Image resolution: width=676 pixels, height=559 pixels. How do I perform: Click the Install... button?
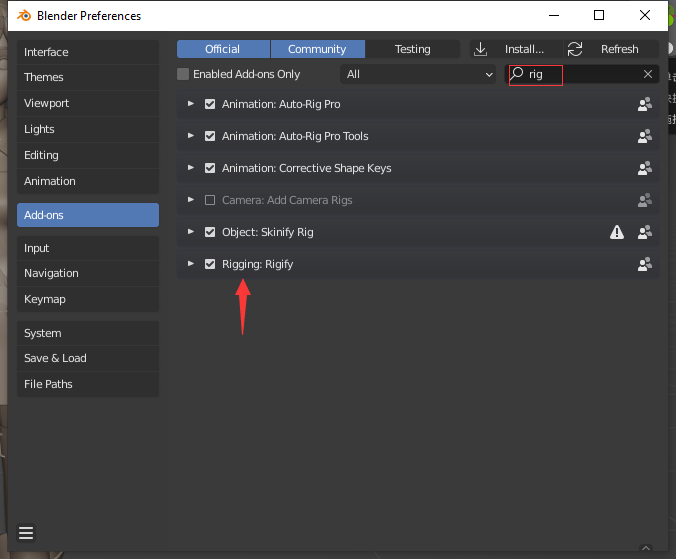coord(516,49)
